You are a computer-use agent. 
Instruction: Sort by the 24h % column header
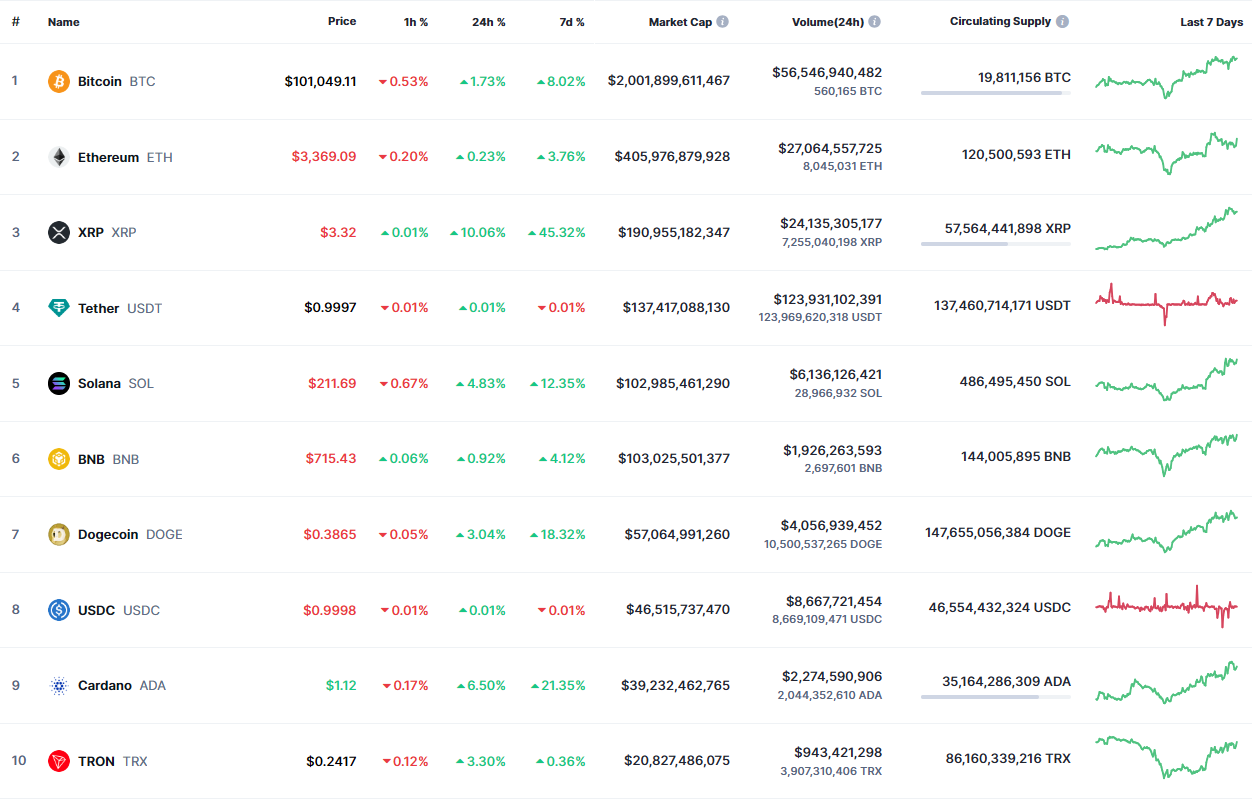pos(489,21)
